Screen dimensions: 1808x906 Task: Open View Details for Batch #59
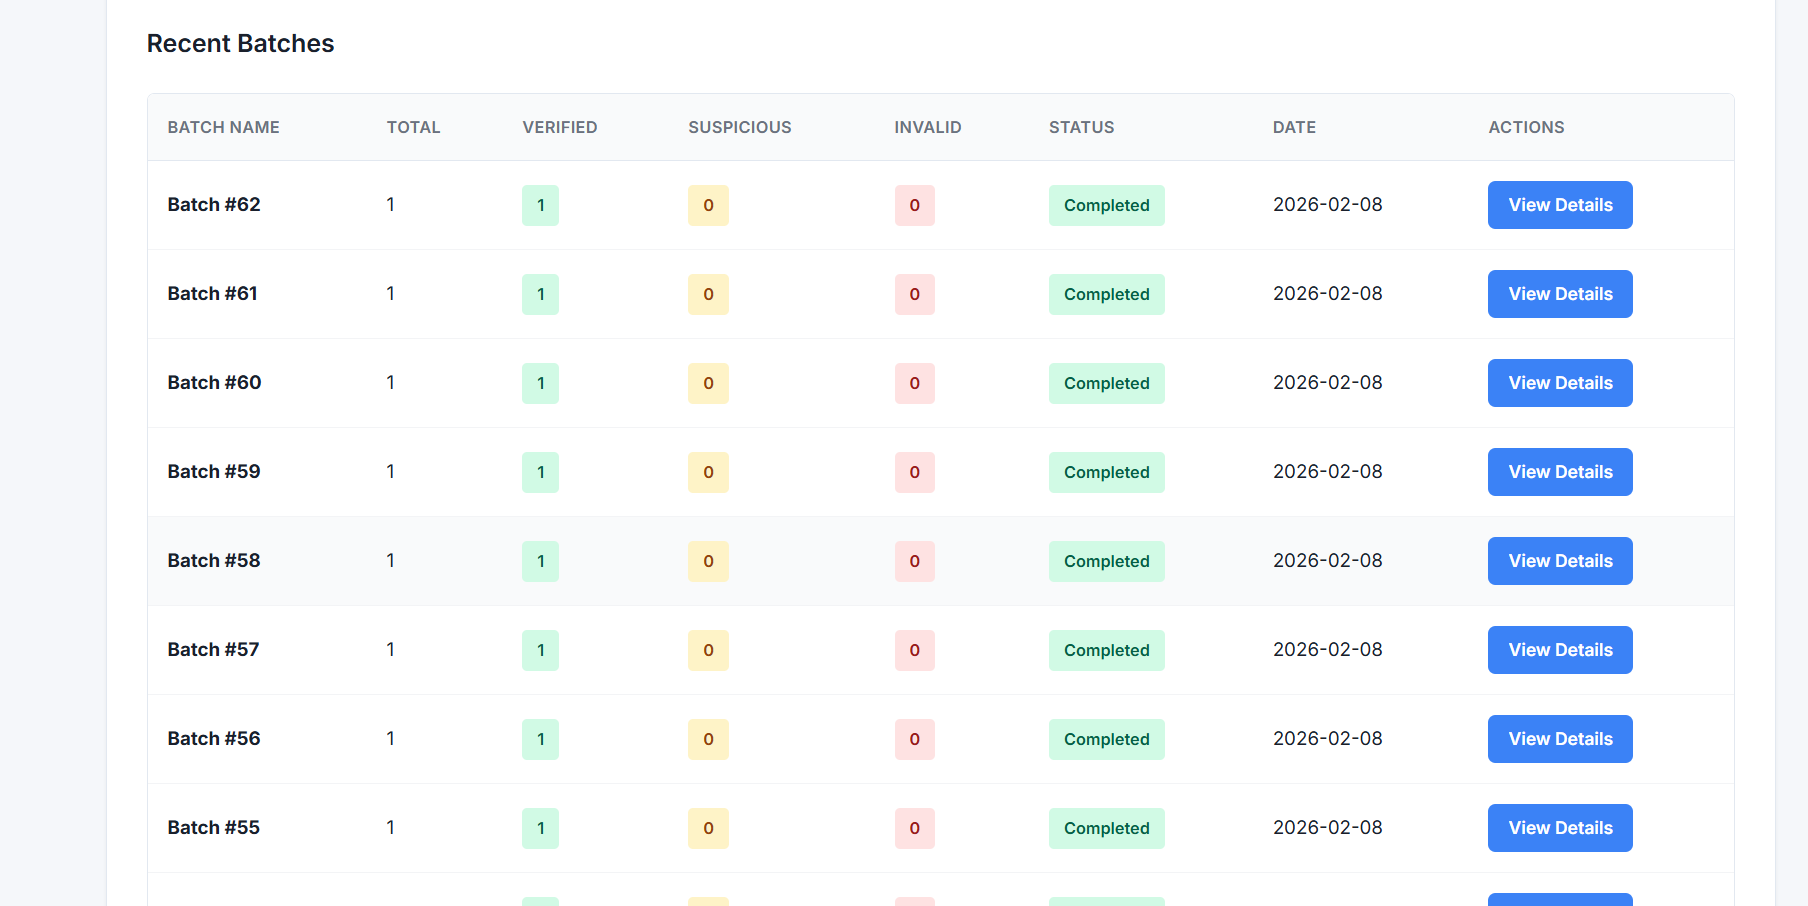(x=1560, y=472)
